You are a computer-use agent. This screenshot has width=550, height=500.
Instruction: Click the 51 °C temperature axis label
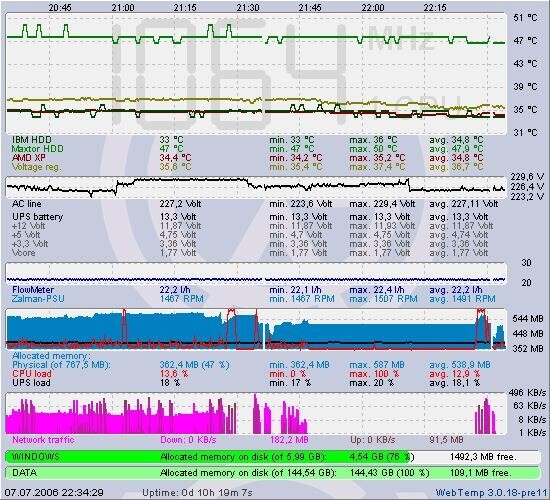point(525,18)
